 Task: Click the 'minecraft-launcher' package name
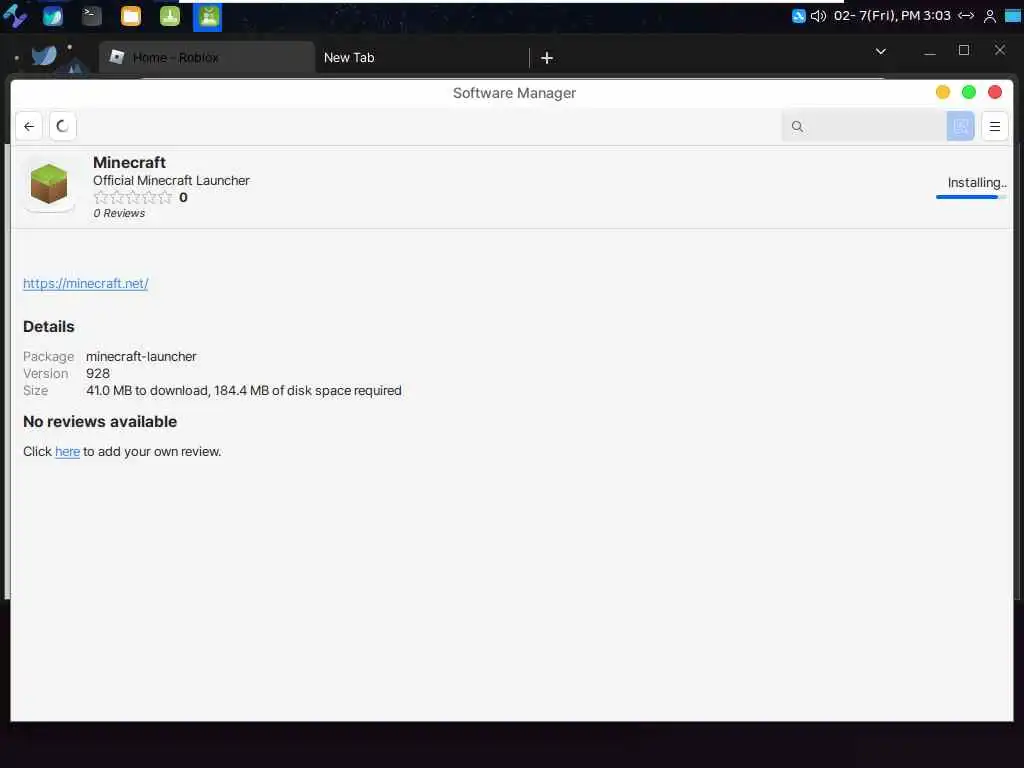pos(141,357)
